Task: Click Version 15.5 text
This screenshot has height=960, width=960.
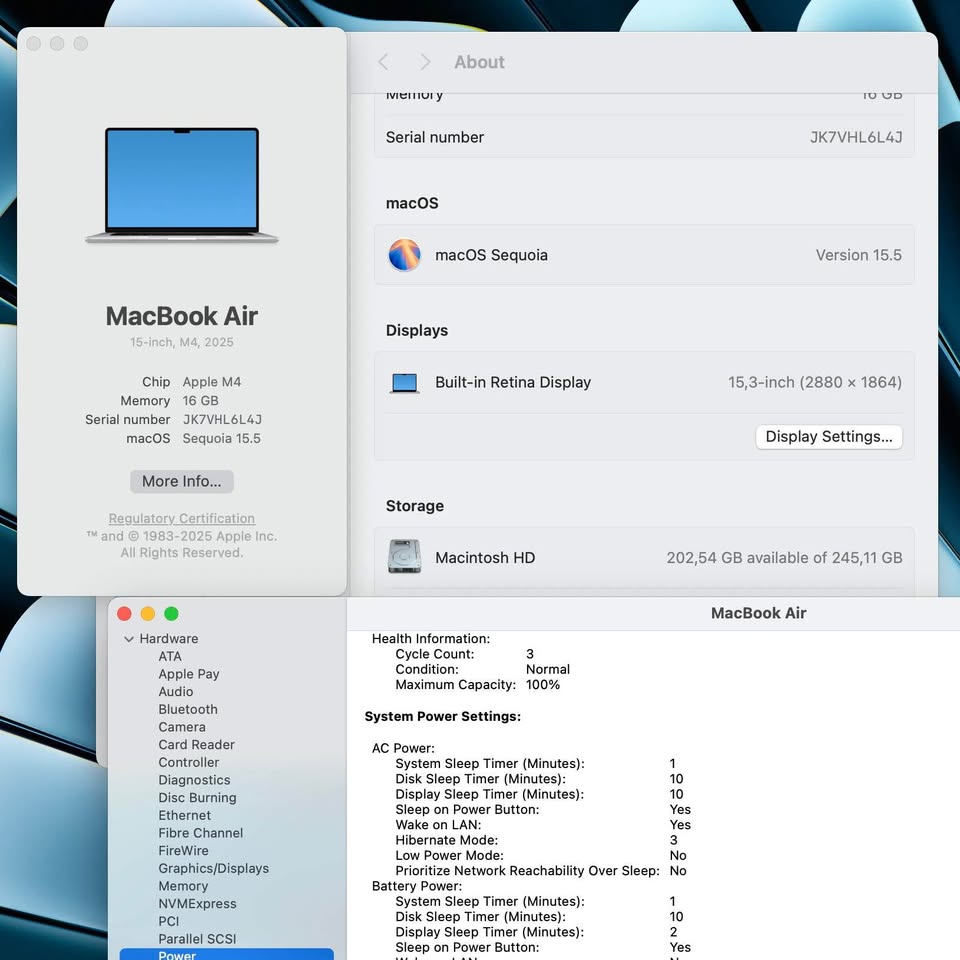Action: 858,255
